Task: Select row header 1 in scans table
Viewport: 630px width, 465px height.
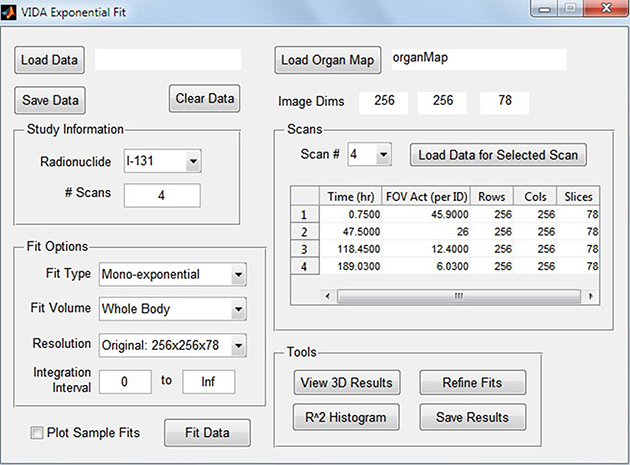Action: 305,215
